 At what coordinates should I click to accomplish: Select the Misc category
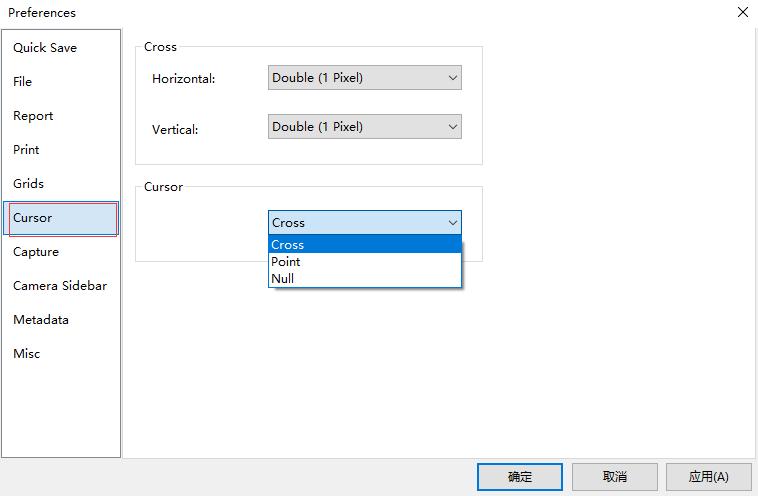pos(27,354)
